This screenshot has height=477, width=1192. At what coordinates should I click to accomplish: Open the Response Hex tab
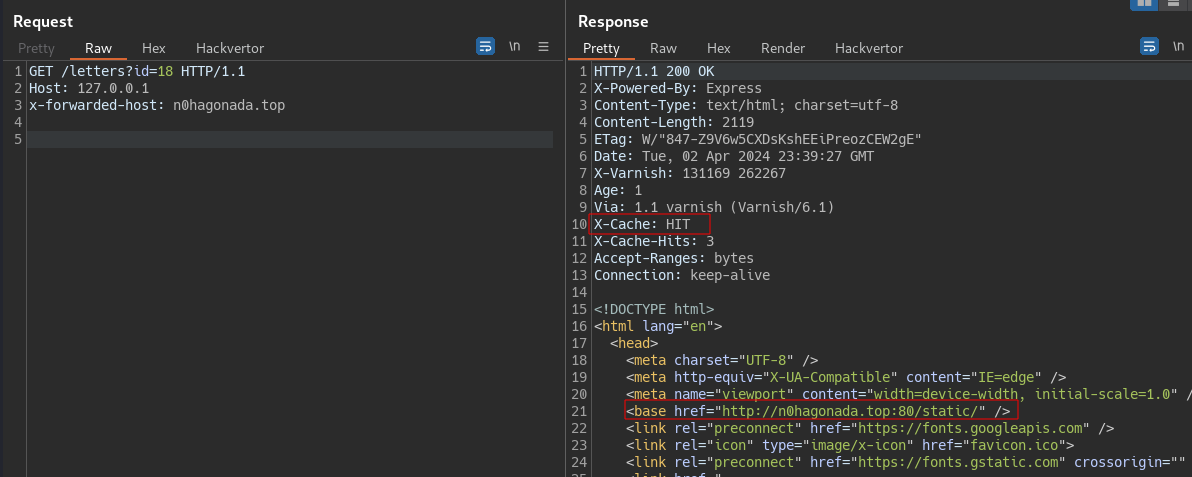coord(719,48)
